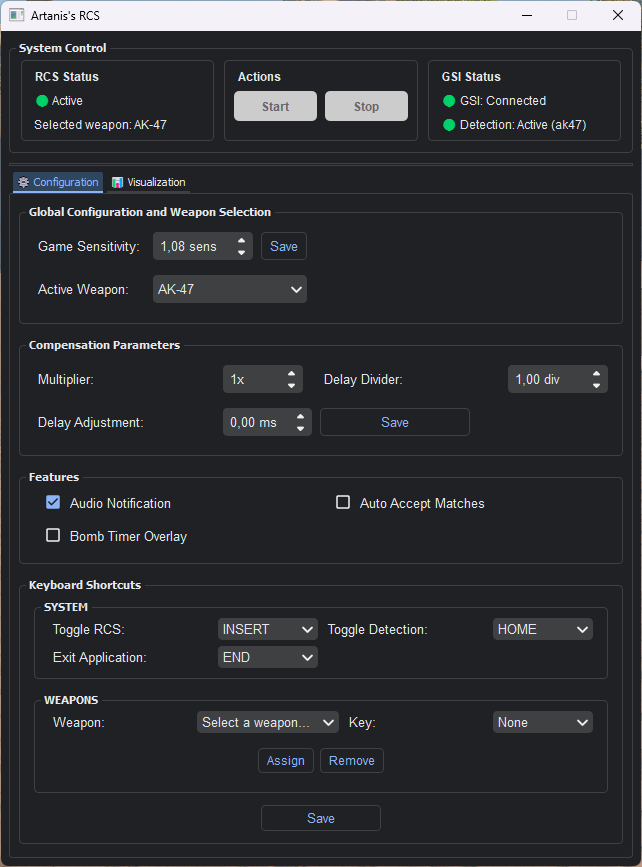Image resolution: width=642 pixels, height=867 pixels.
Task: Click the 'Bomb Timer Overlay' label
Action: 128,536
